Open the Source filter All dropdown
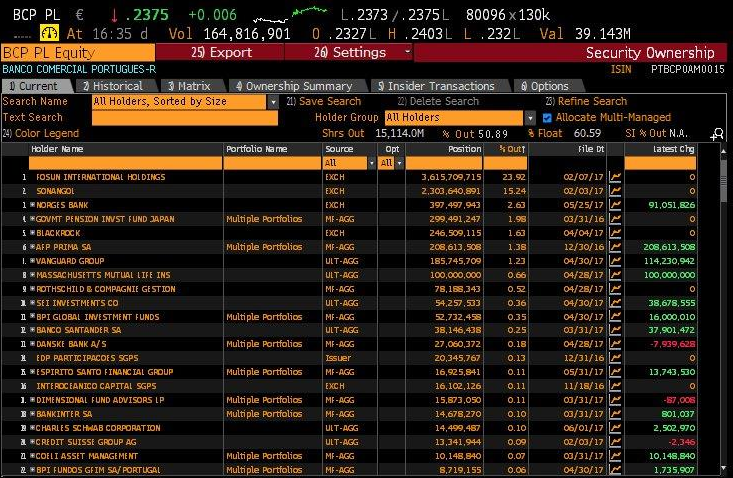Viewport: 733px width, 478px height. pos(372,163)
